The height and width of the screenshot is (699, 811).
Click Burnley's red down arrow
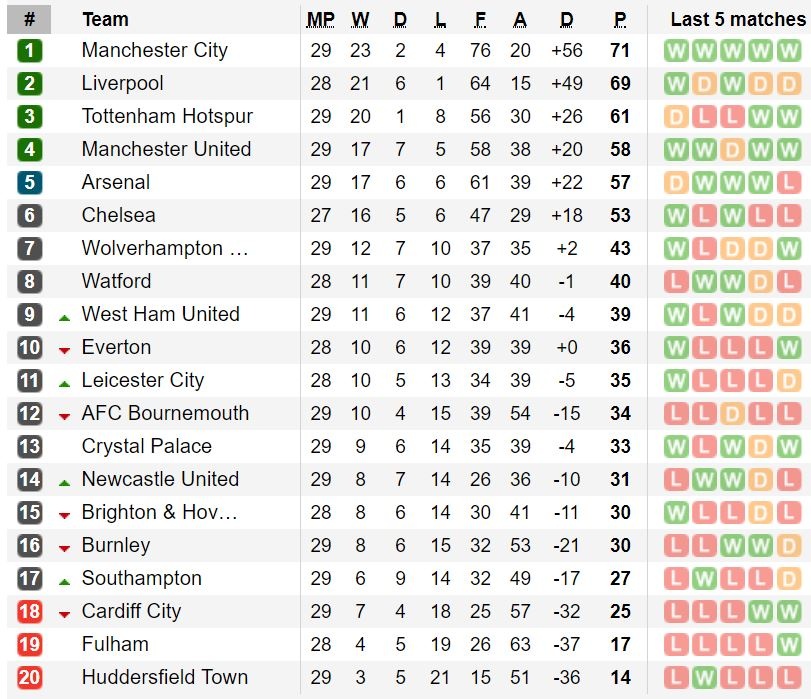(64, 547)
